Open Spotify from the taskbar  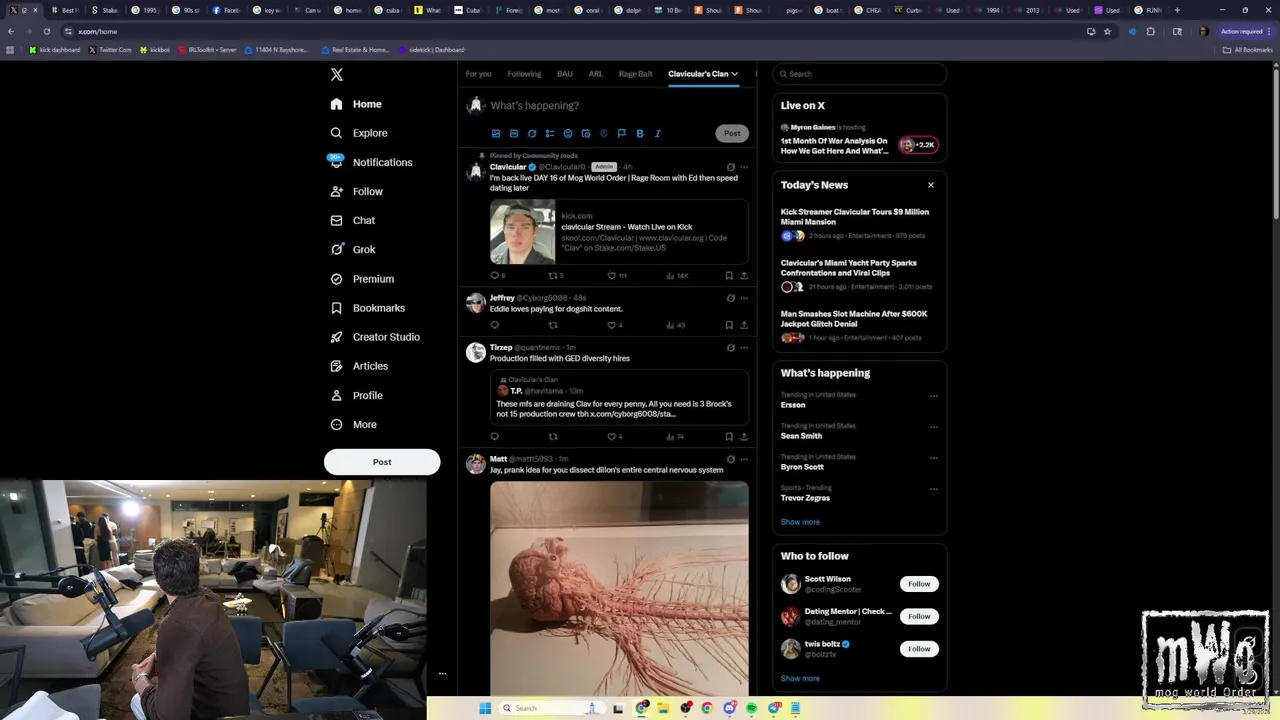[x=751, y=708]
